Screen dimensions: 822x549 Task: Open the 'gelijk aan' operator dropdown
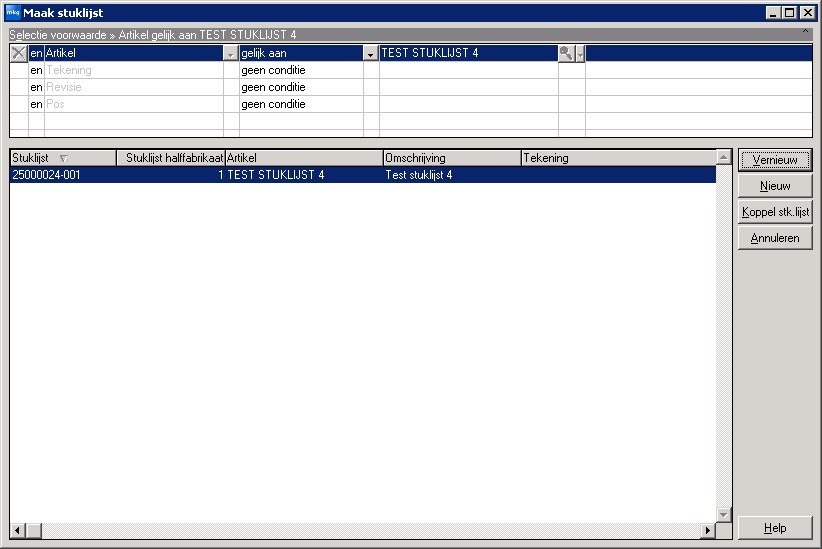click(370, 53)
